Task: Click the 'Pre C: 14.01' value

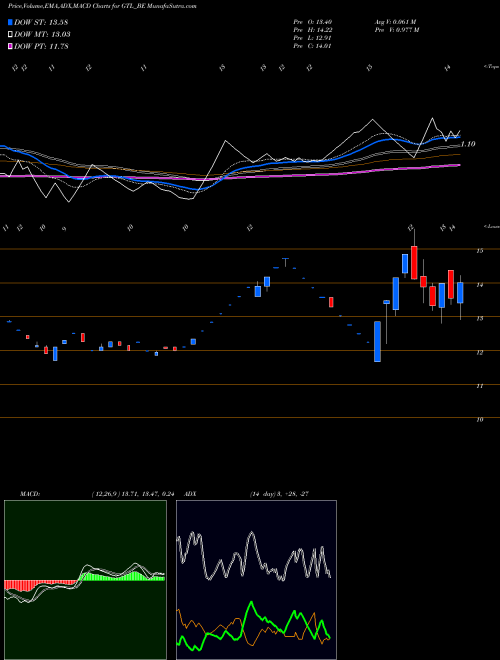Action: pos(313,46)
